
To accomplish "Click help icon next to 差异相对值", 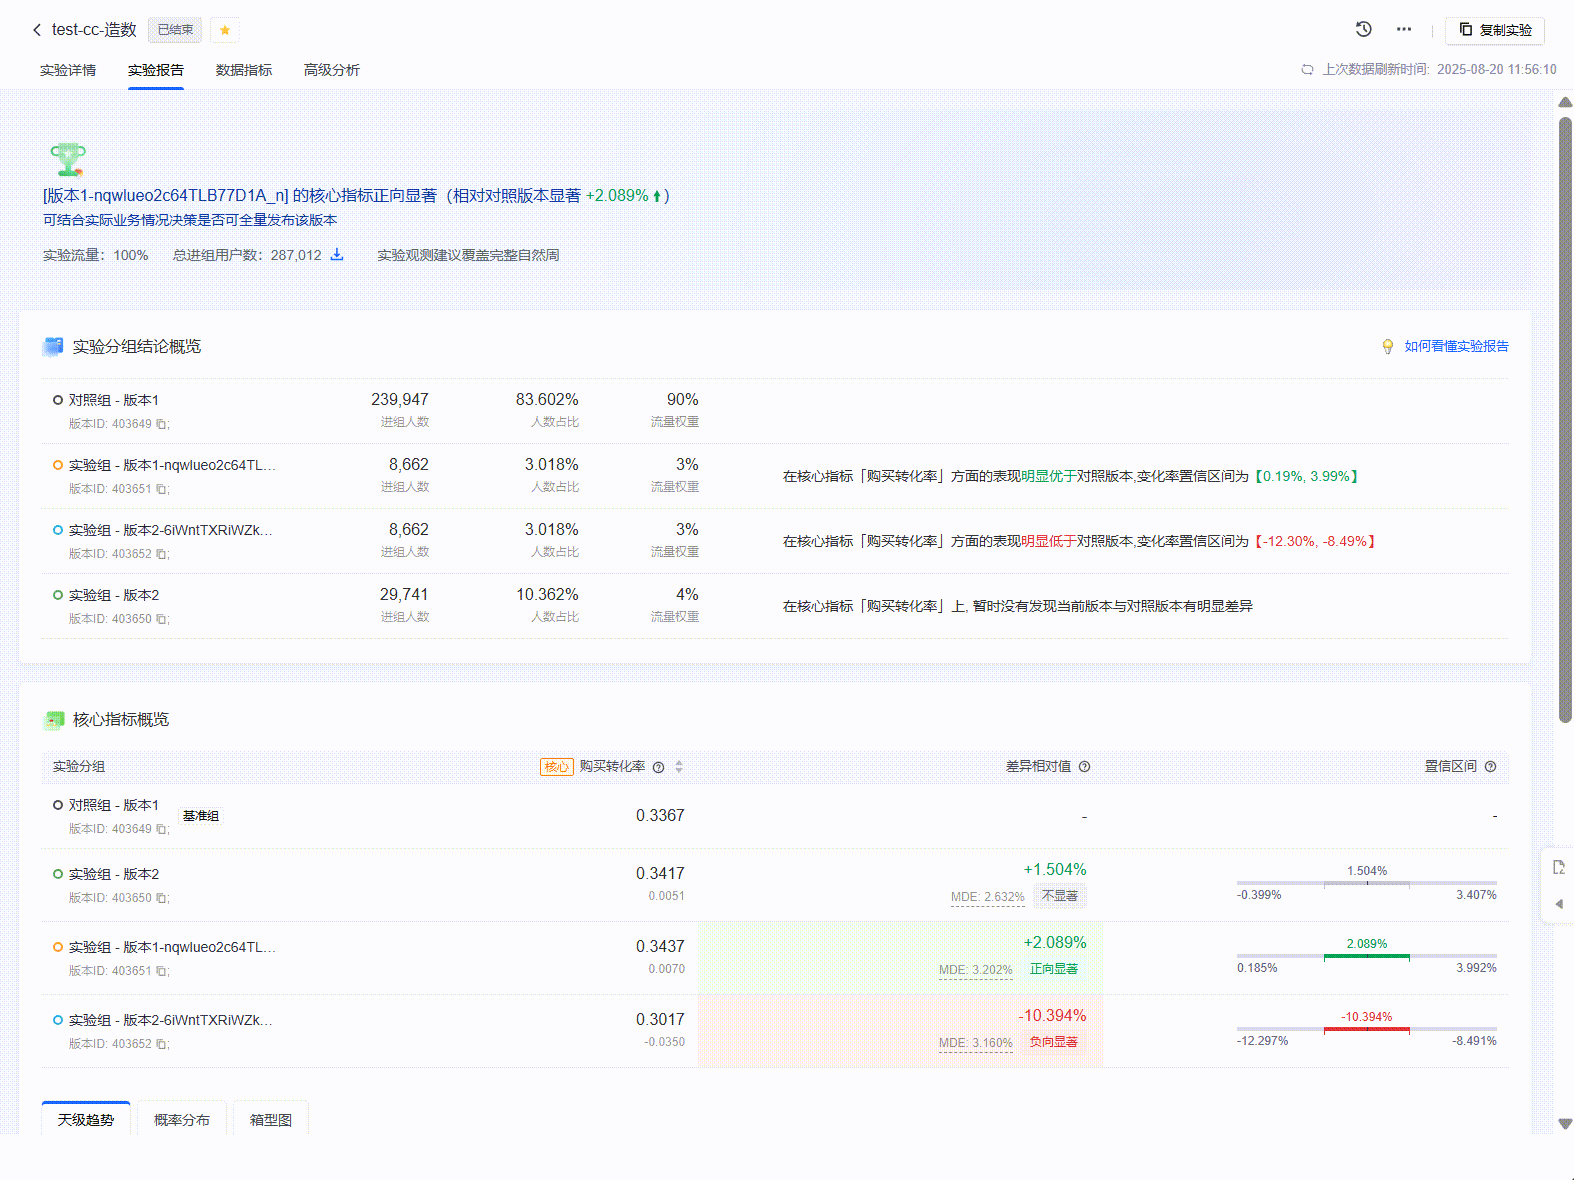I will click(1084, 767).
